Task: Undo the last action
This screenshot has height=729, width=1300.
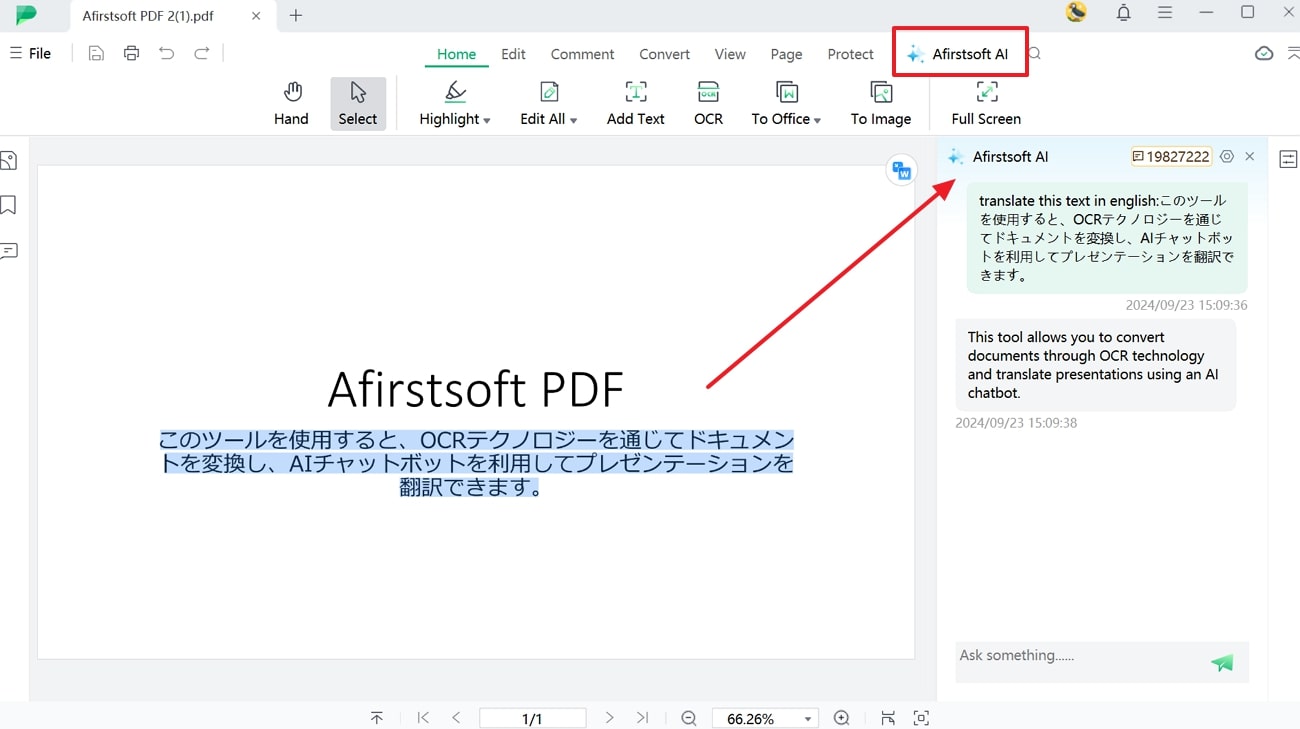Action: pyautogui.click(x=166, y=53)
